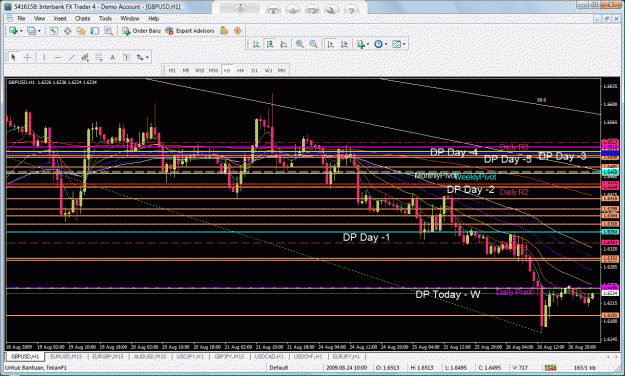Click the 163/1 kb connection status
Screen dimensions: 625x376
point(585,368)
